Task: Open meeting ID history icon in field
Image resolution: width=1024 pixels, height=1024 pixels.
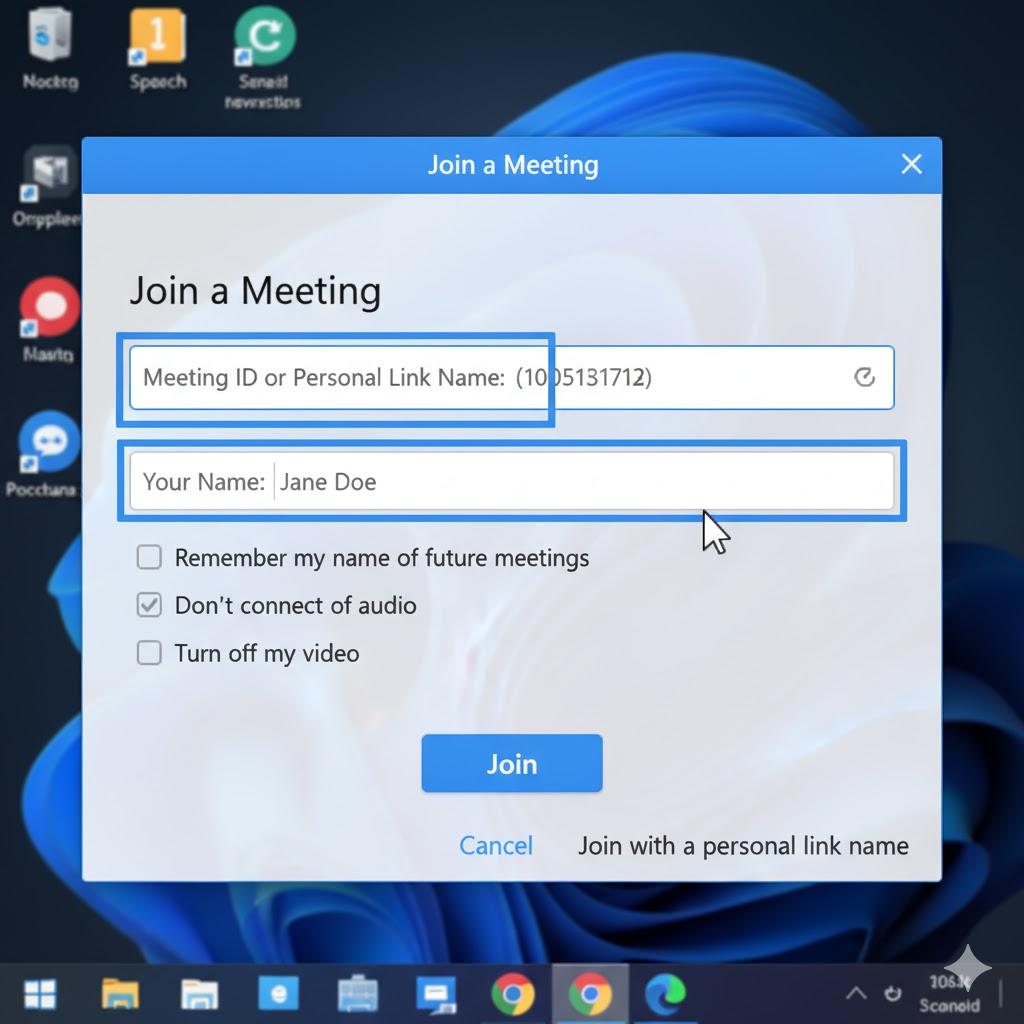Action: click(x=864, y=377)
